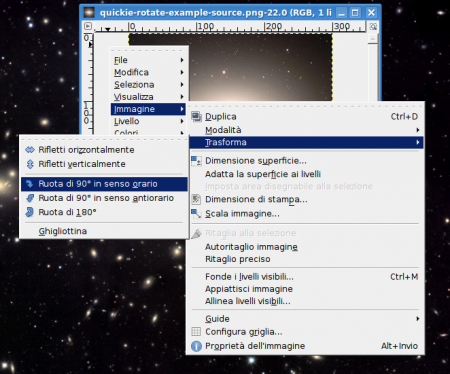Select Ghigliottina
The height and width of the screenshot is (374, 450).
[104, 231]
